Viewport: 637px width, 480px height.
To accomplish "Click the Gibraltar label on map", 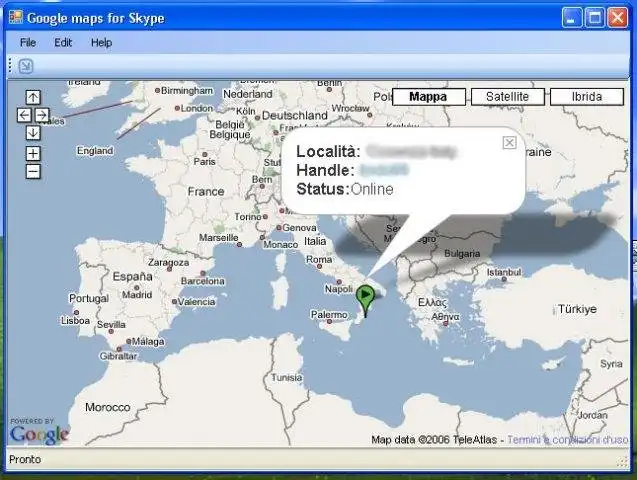I will tap(118, 356).
